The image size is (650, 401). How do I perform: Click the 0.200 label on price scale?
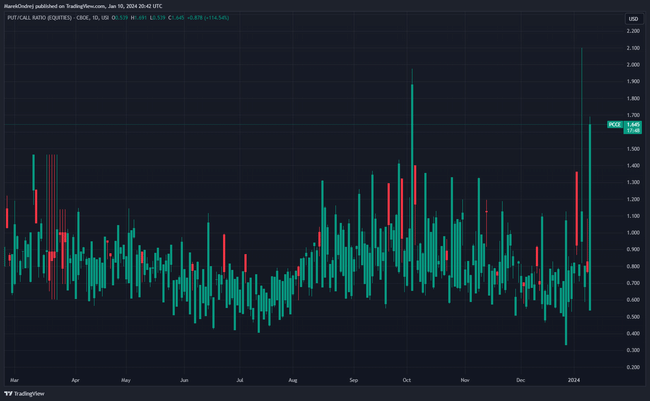pos(633,367)
